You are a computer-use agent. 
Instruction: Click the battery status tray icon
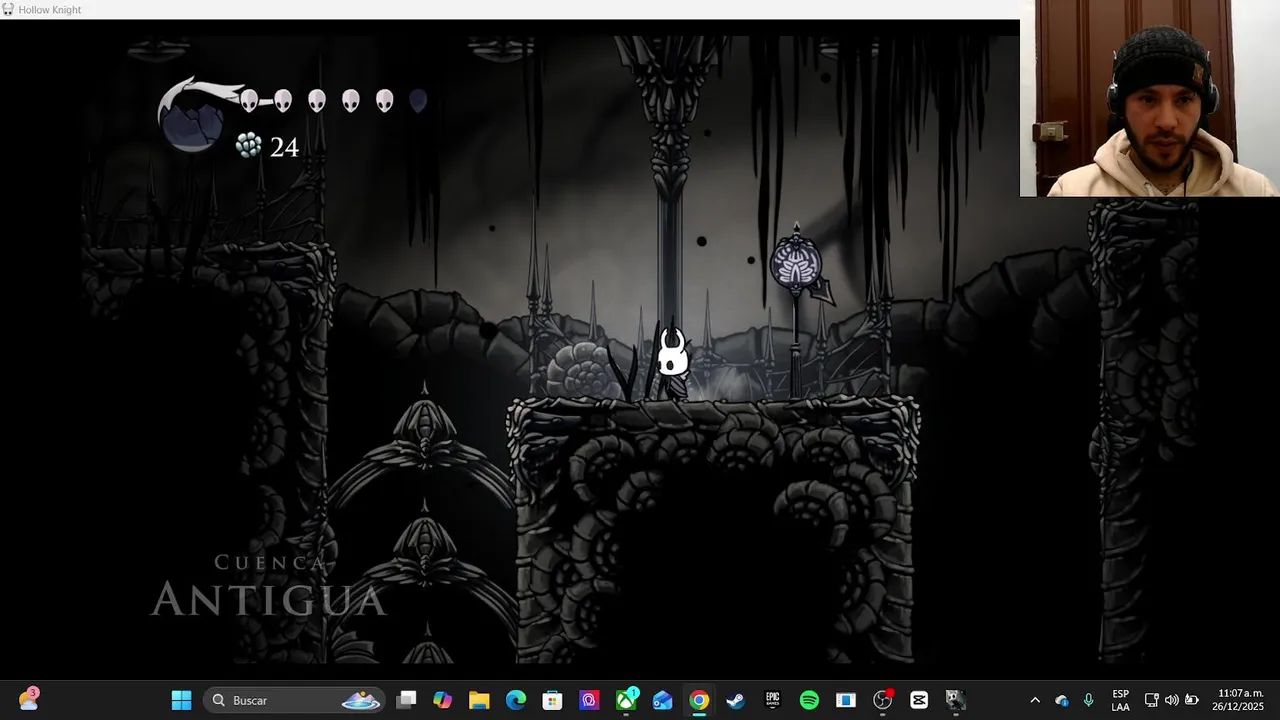[x=1192, y=700]
